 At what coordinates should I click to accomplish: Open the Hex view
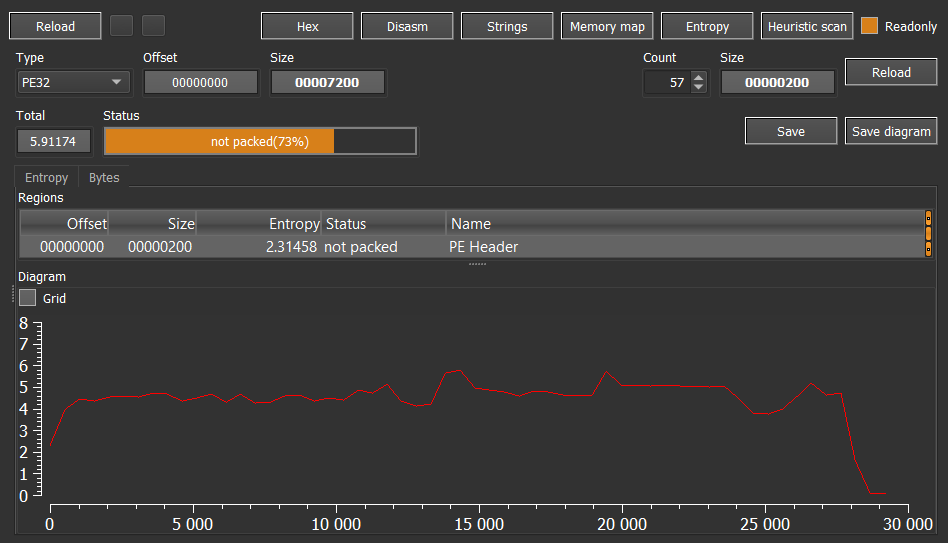click(307, 26)
